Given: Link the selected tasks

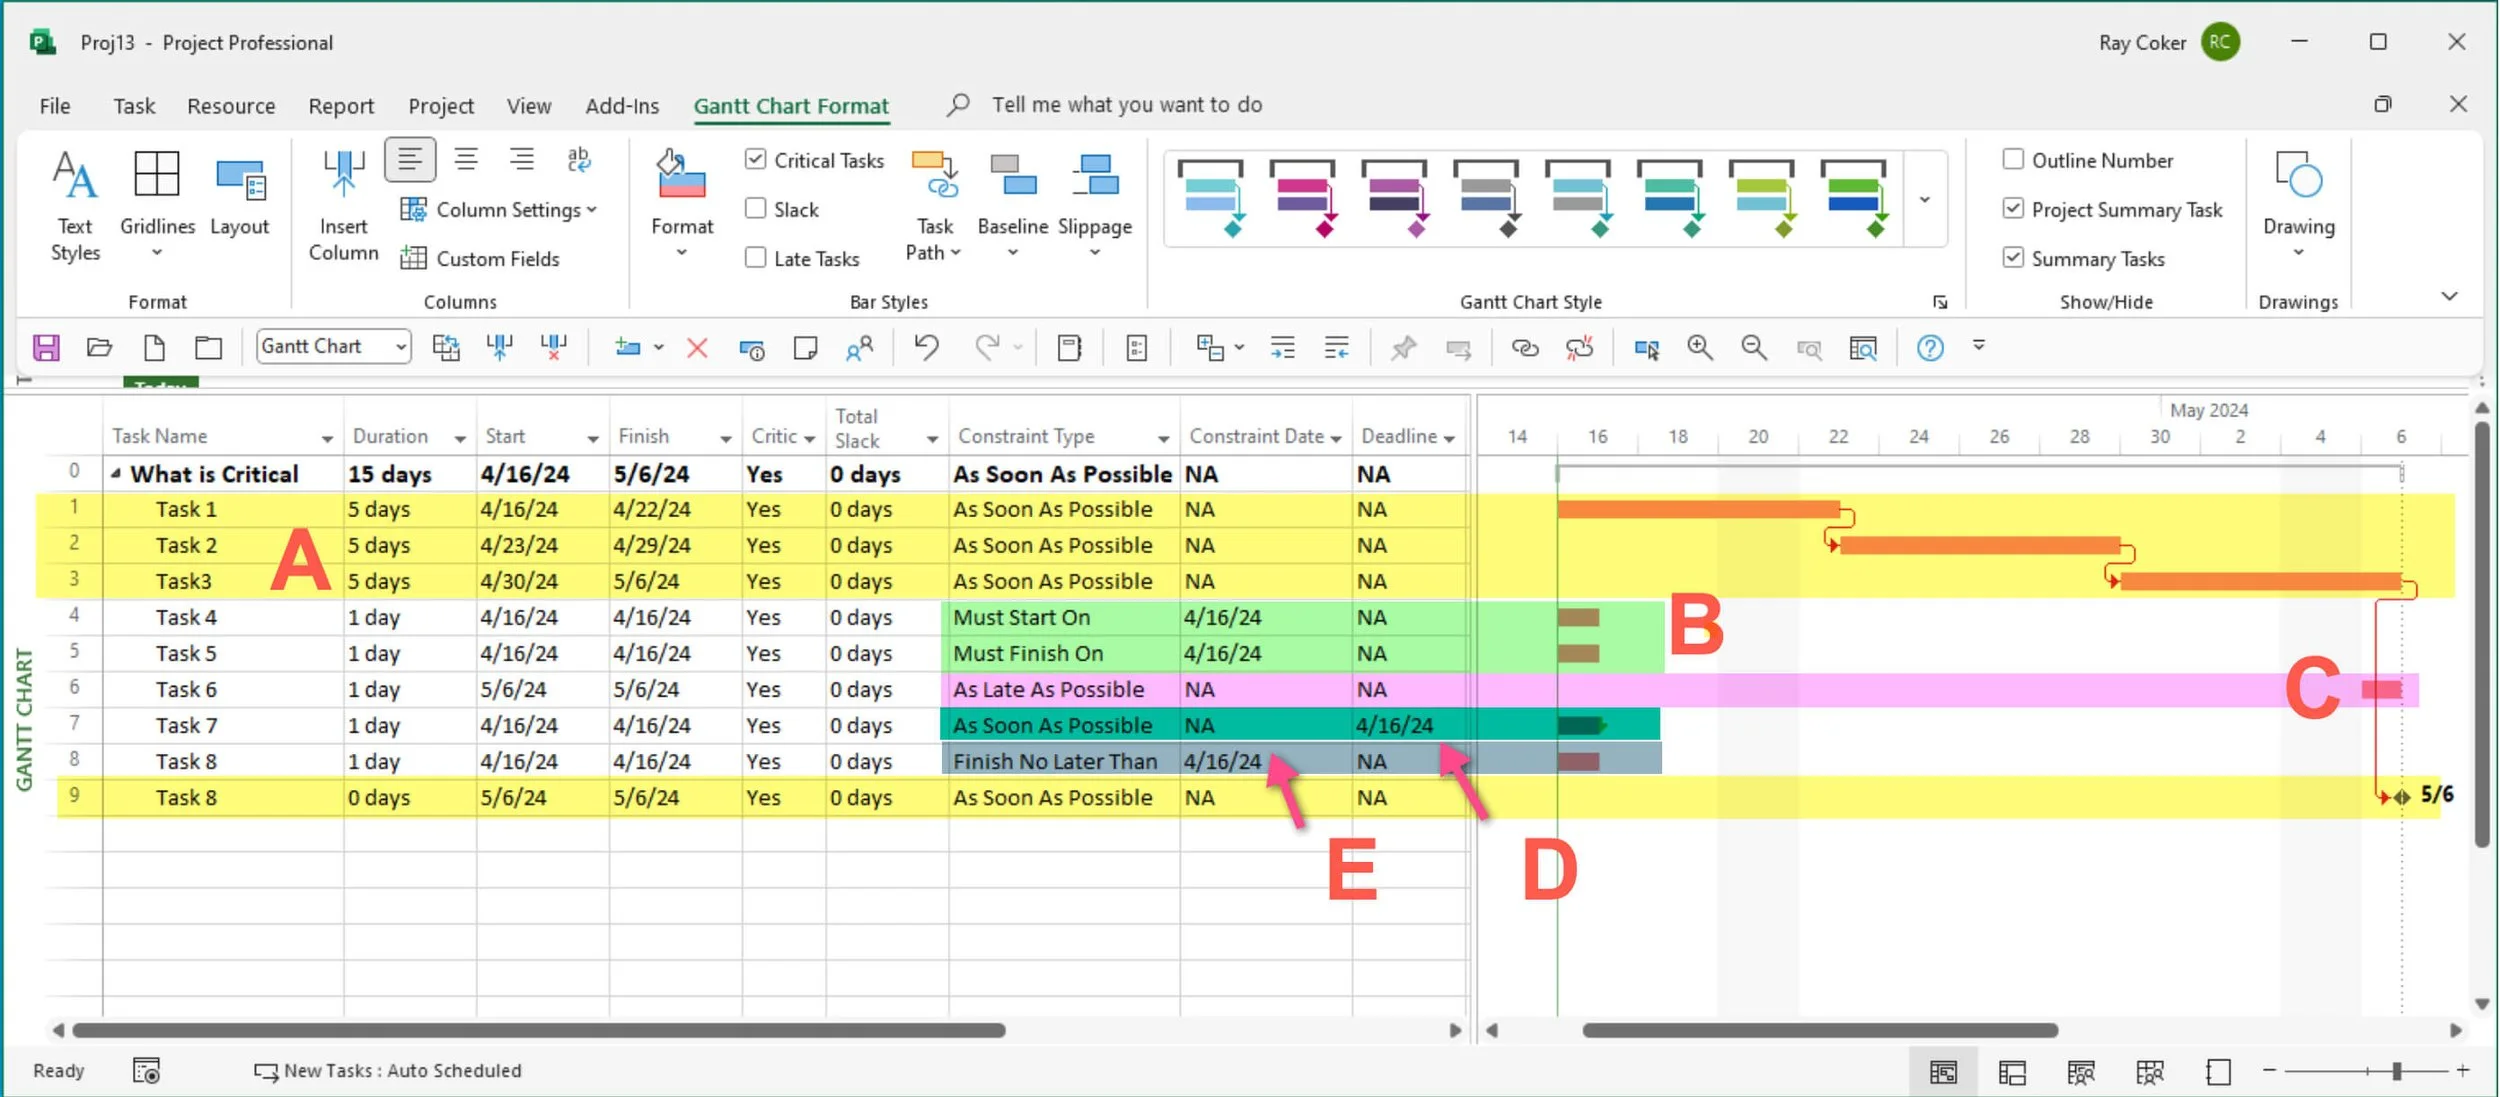Looking at the screenshot, I should coord(1524,347).
